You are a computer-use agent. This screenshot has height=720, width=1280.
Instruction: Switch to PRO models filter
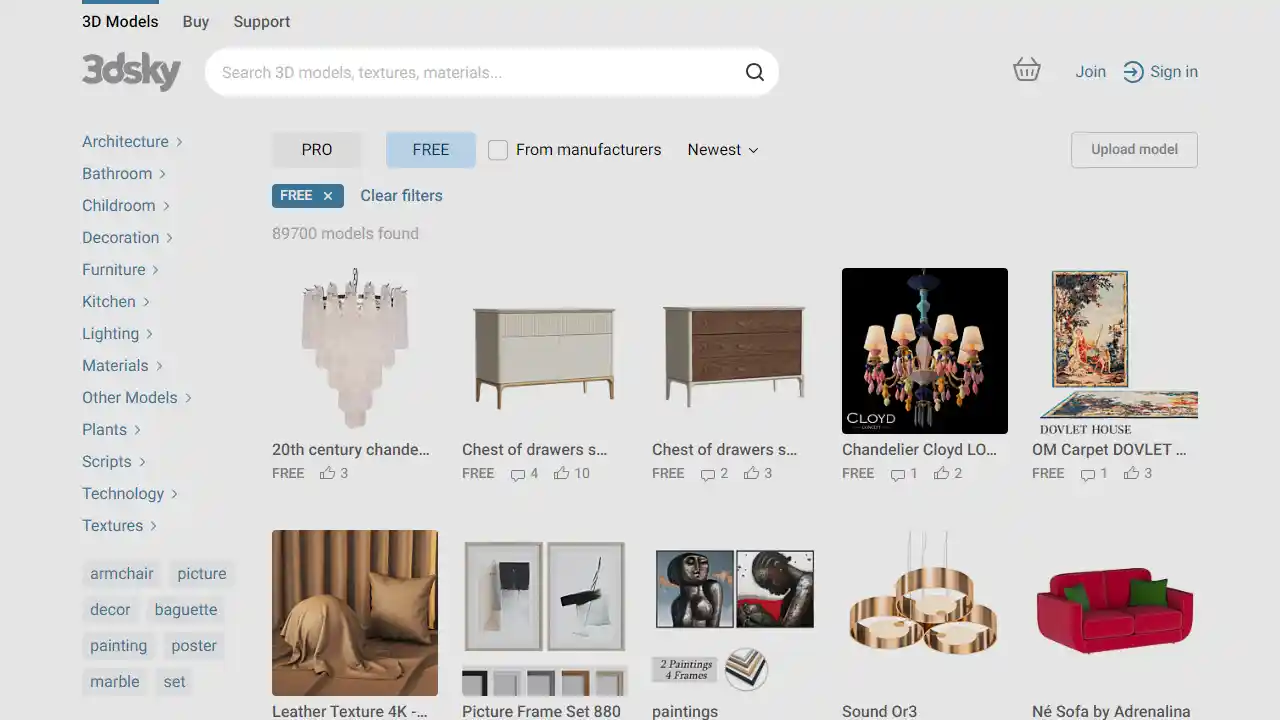316,149
